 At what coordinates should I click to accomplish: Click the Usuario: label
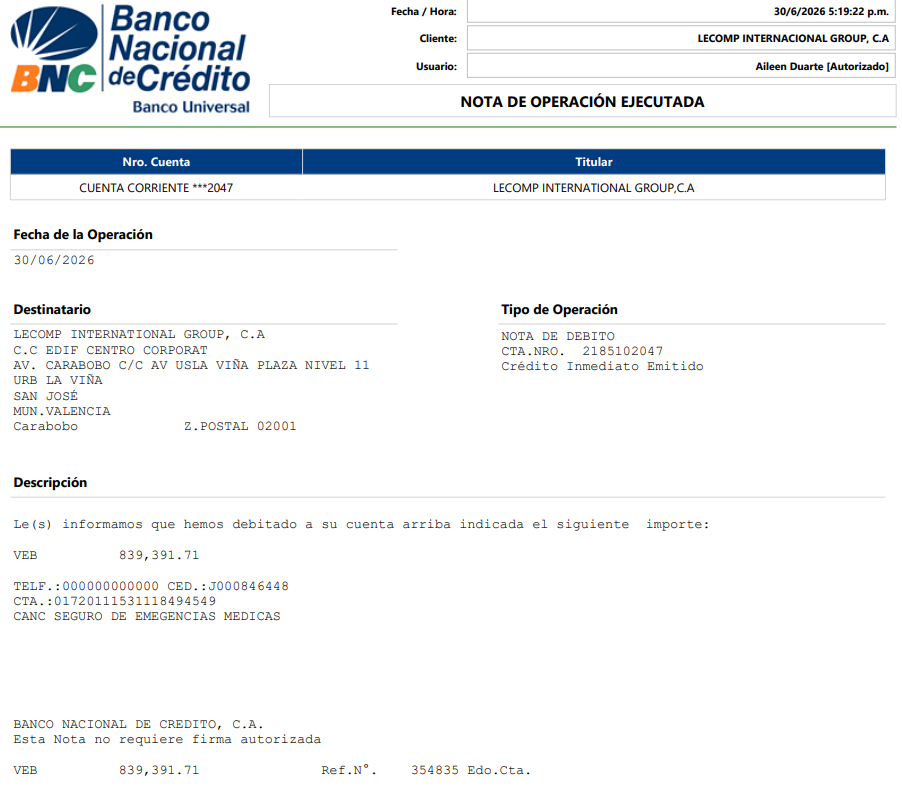(x=436, y=67)
